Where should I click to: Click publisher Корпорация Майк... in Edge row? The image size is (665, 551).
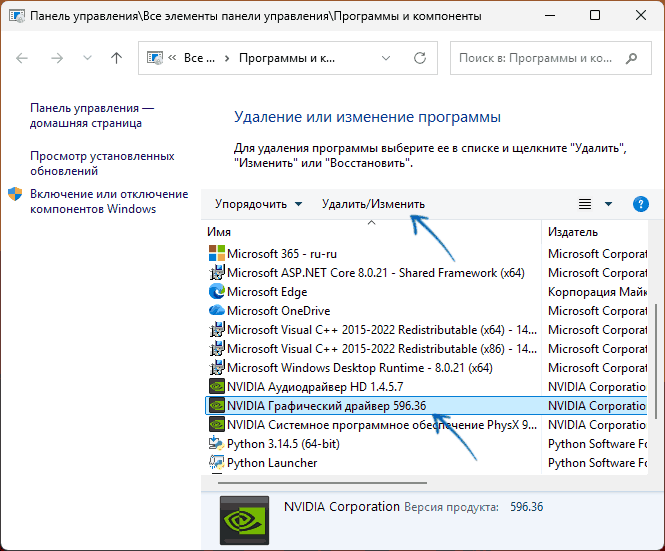tap(597, 292)
